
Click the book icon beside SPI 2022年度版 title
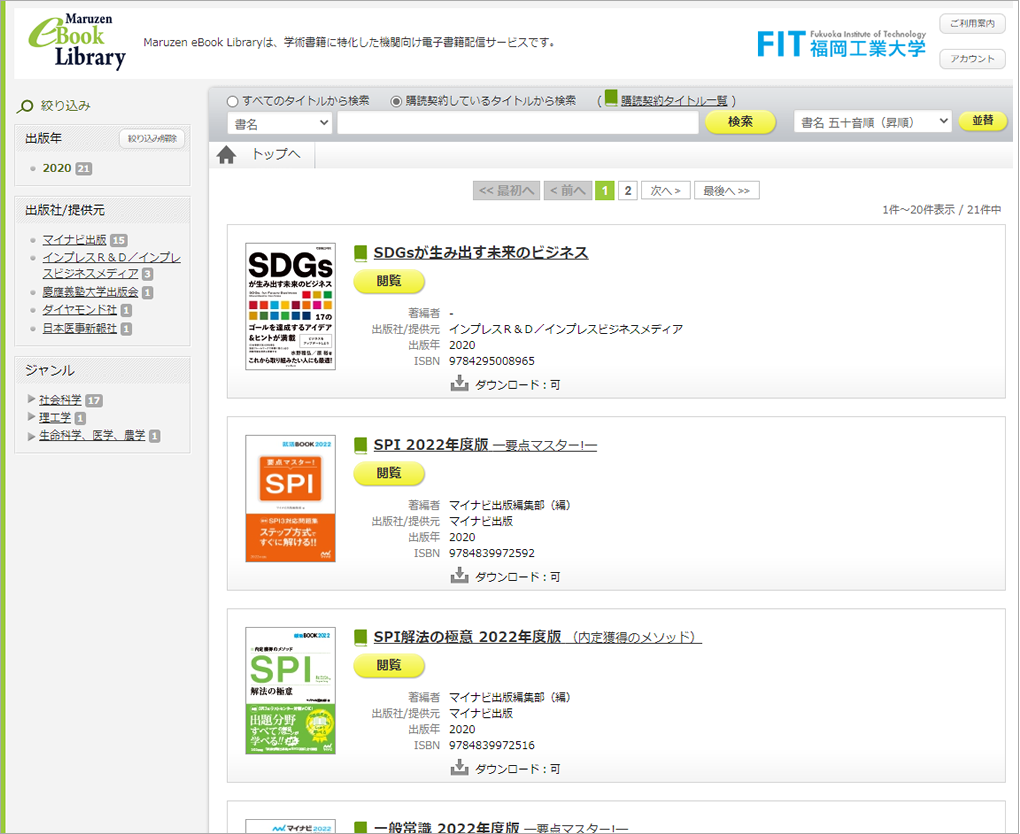point(360,446)
